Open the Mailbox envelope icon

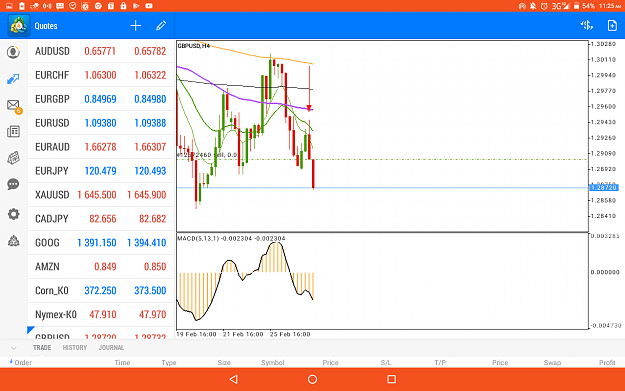(14, 106)
